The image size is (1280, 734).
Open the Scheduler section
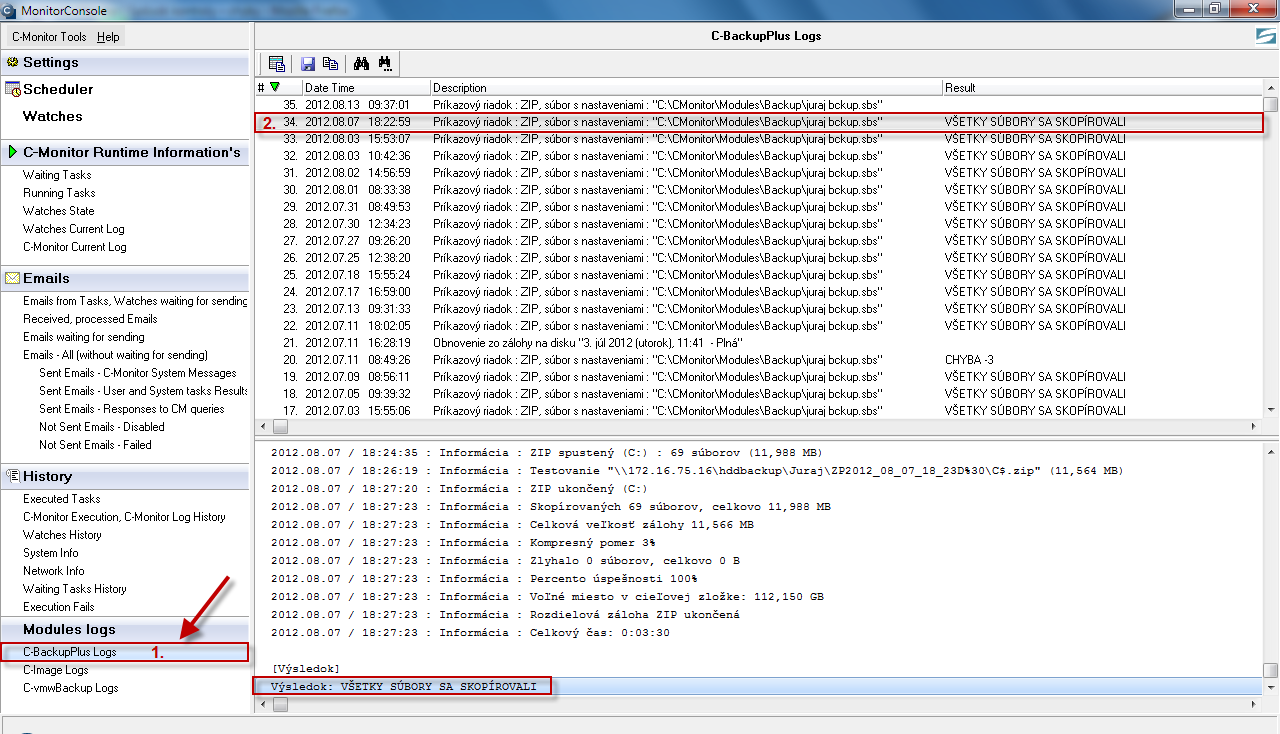click(x=58, y=89)
